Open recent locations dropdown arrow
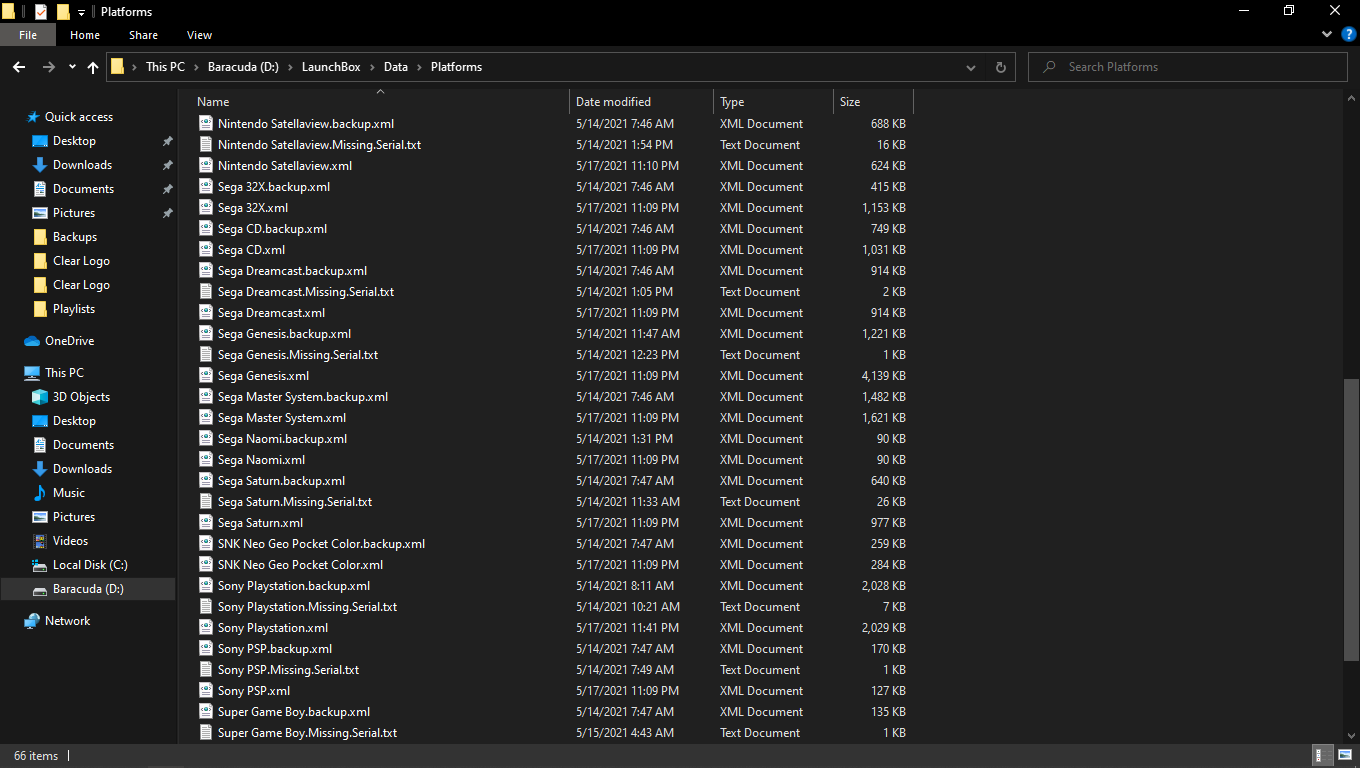 coord(72,67)
